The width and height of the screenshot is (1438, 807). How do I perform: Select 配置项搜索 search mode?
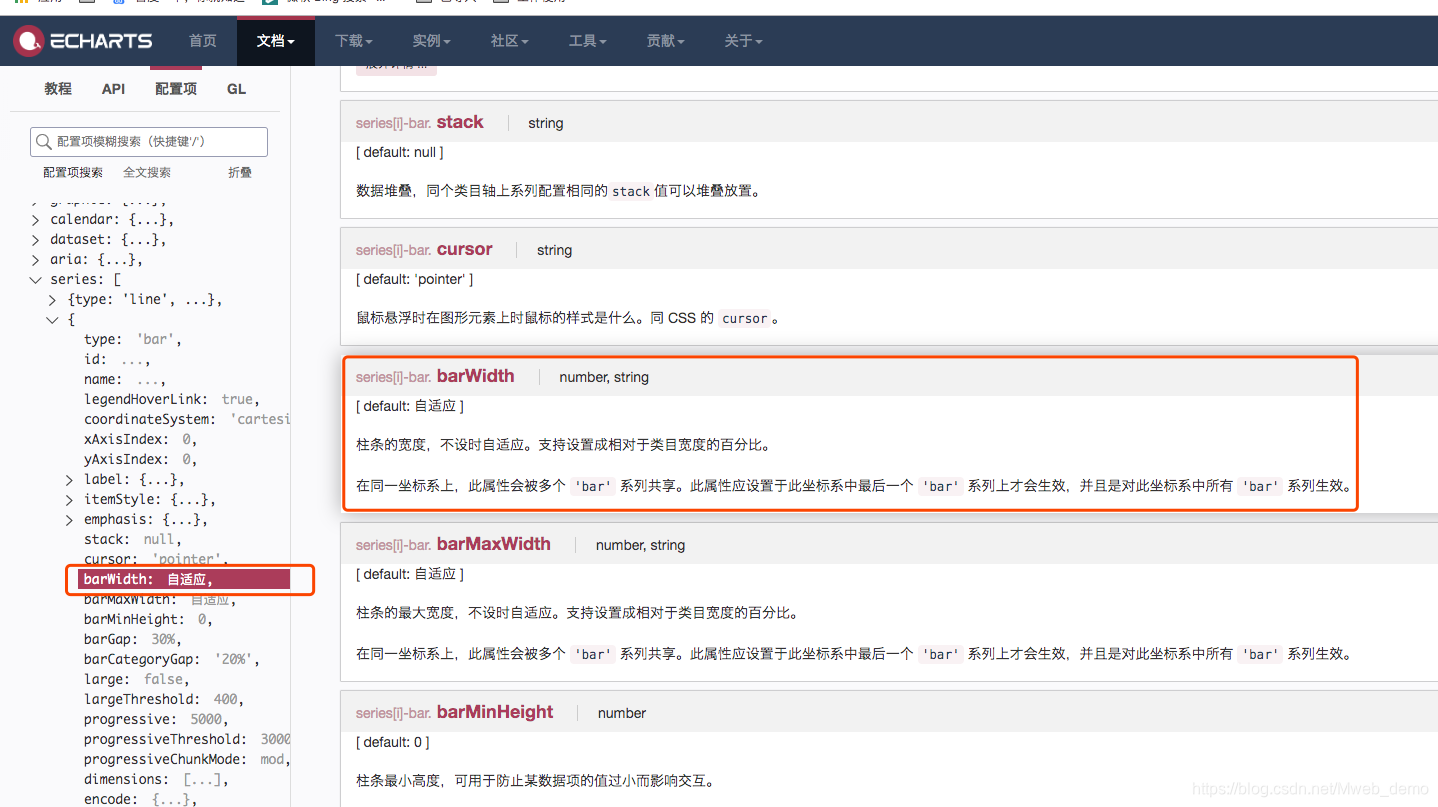click(x=73, y=172)
